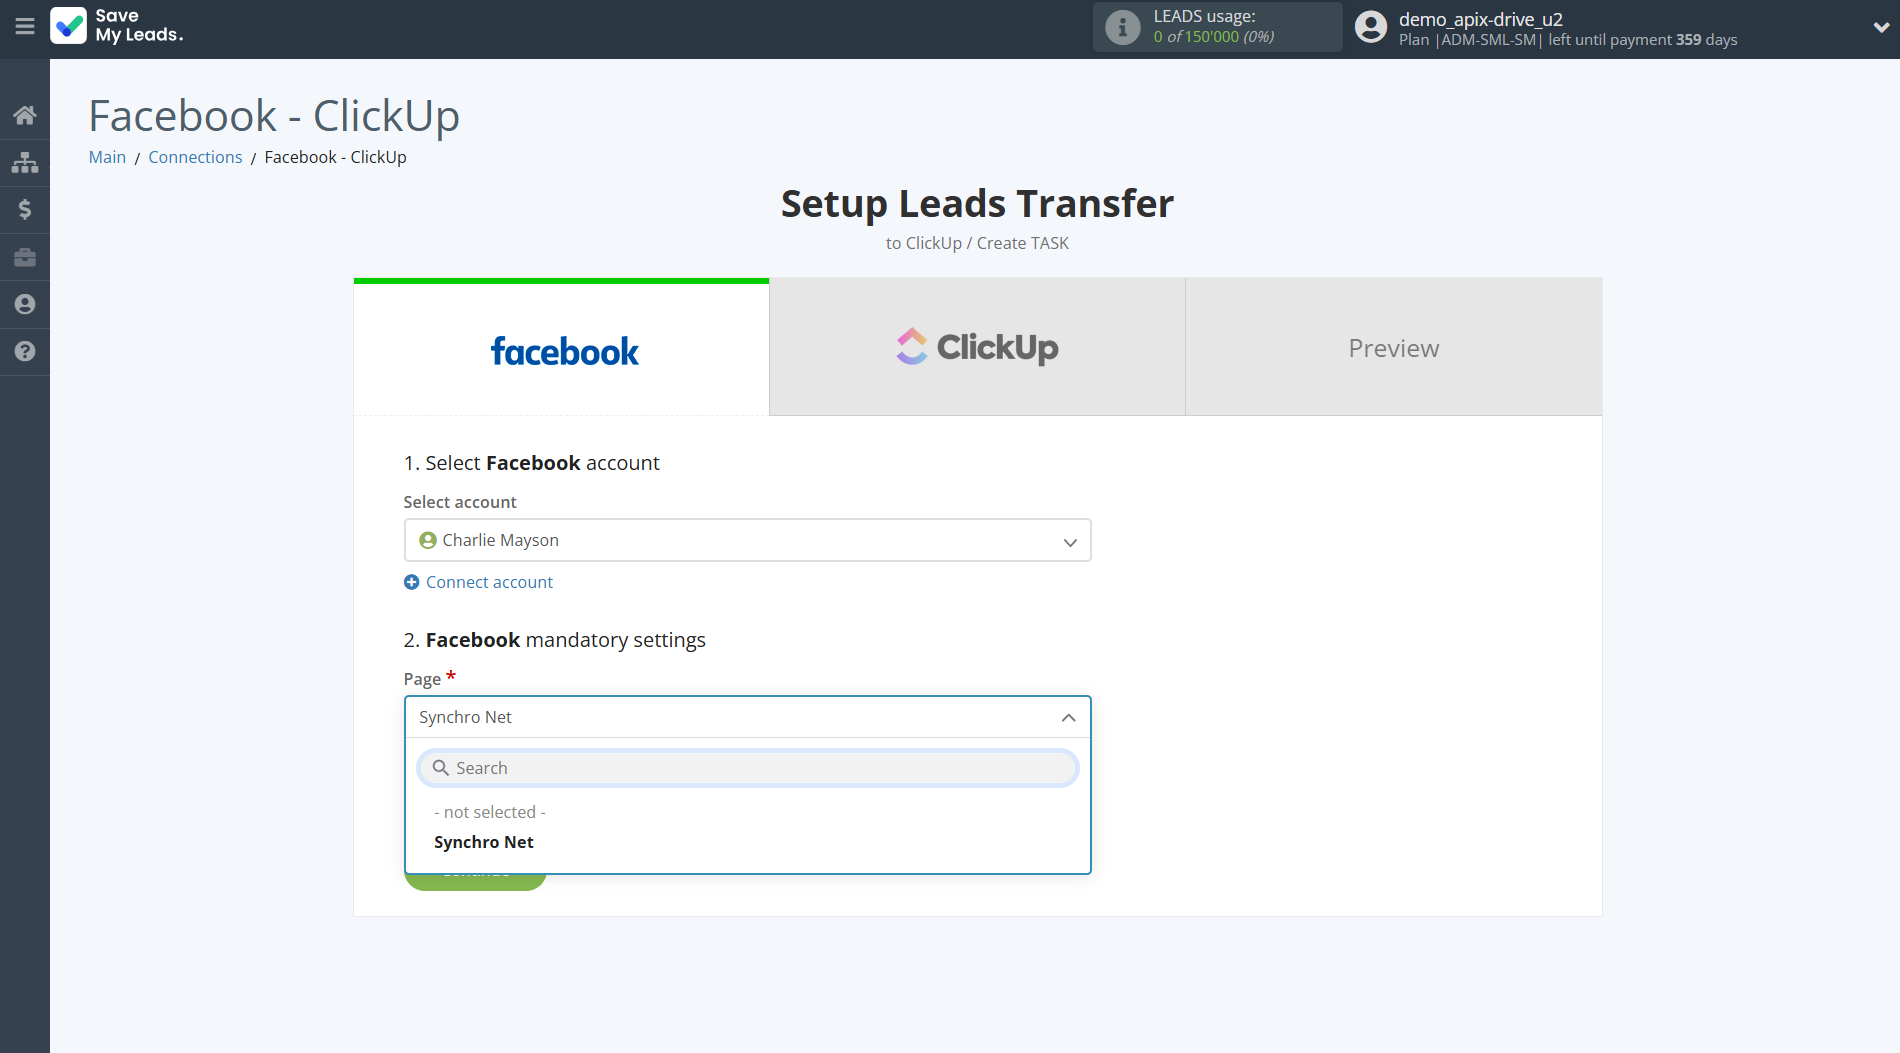The image size is (1900, 1053).
Task: Expand the account menu chevron
Action: click(x=1880, y=27)
